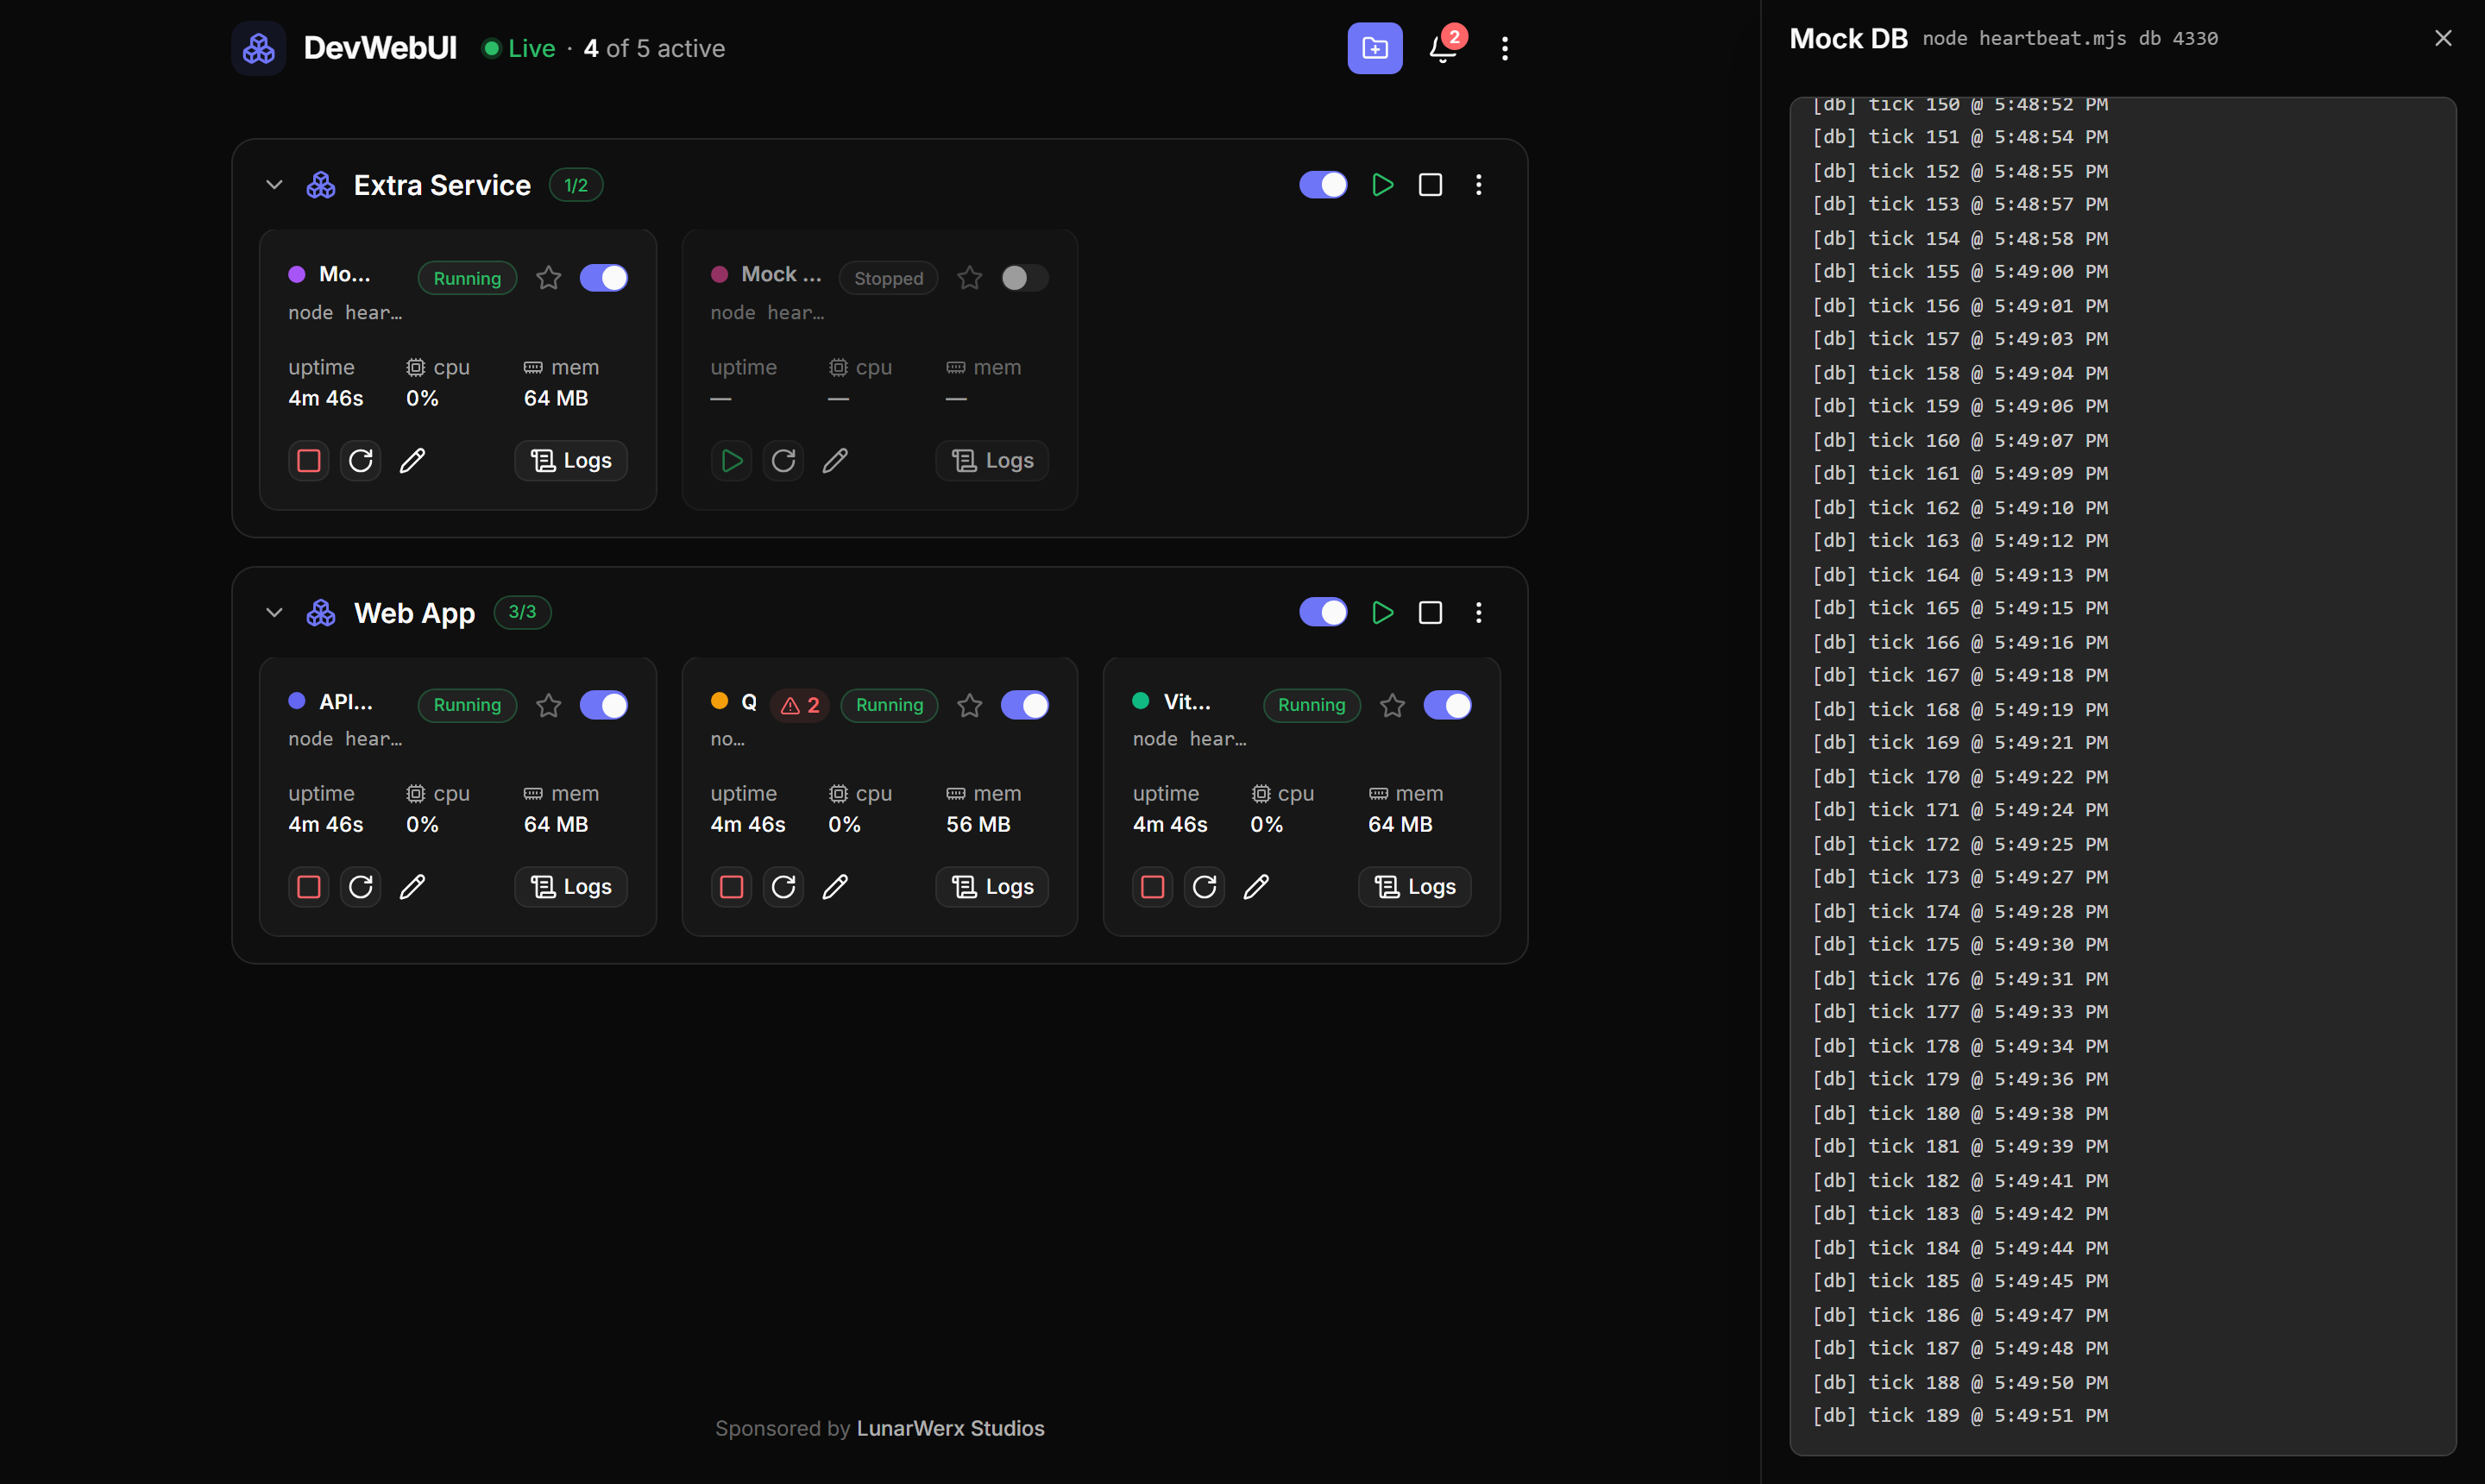The width and height of the screenshot is (2485, 1484).
Task: Toggle off the Q service switch
Action: pos(1024,705)
